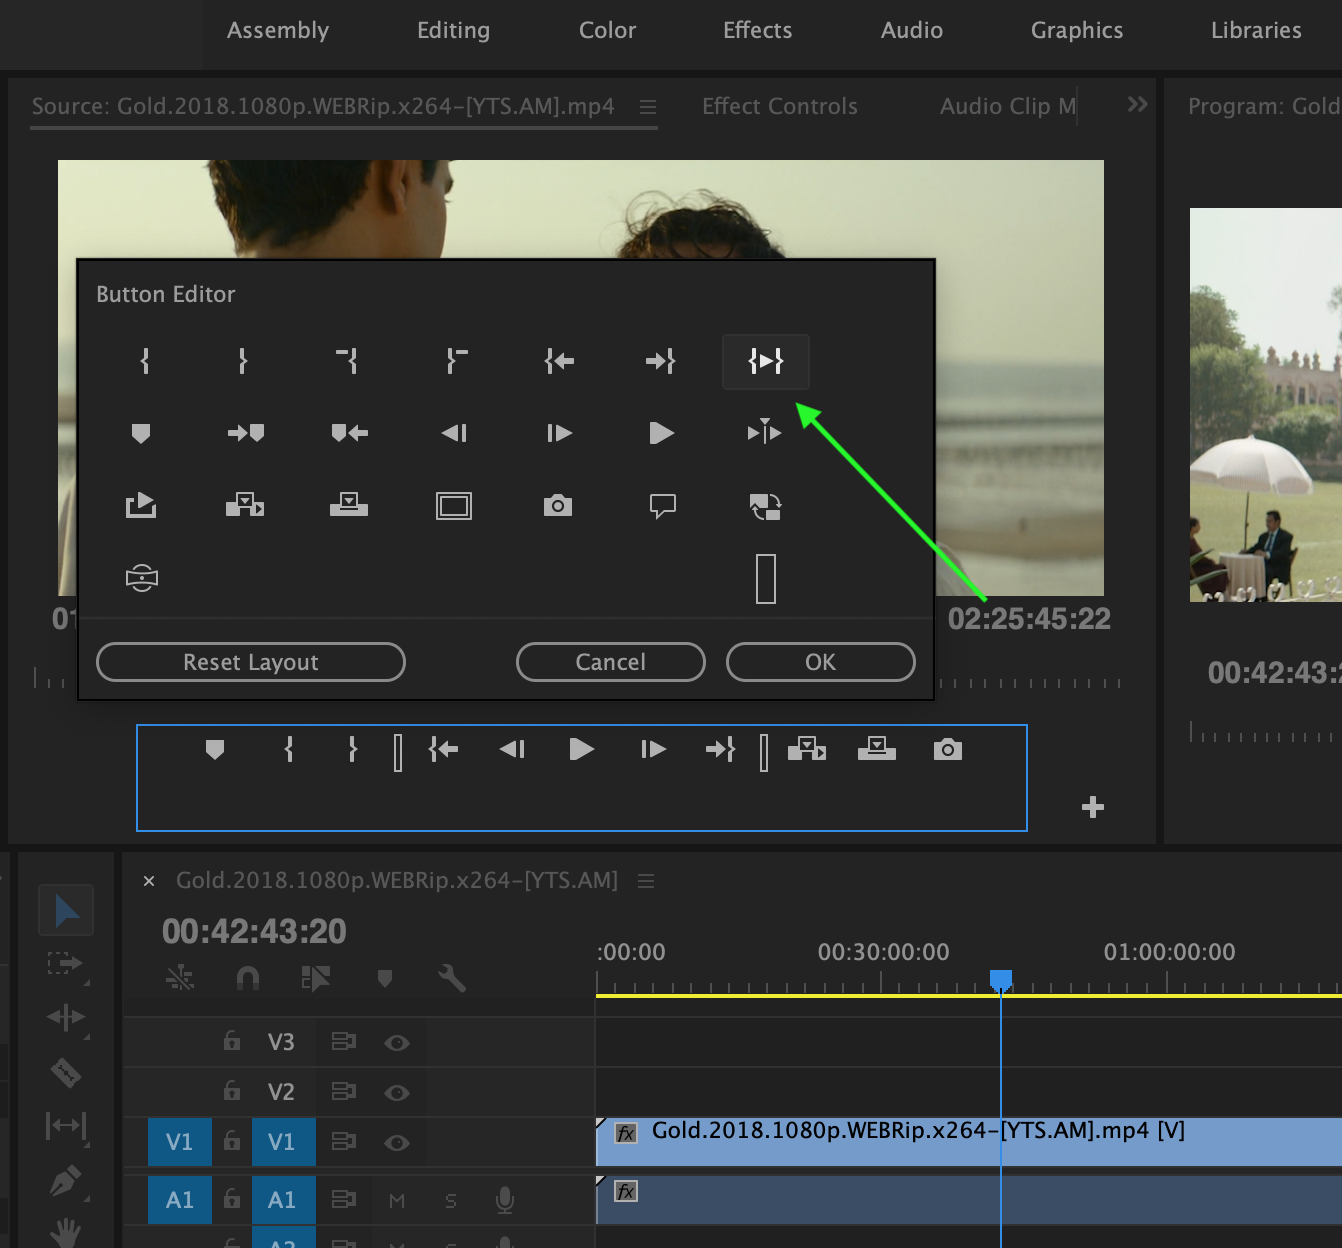
Task: Click Insert icon in Button Editor
Action: (x=245, y=505)
